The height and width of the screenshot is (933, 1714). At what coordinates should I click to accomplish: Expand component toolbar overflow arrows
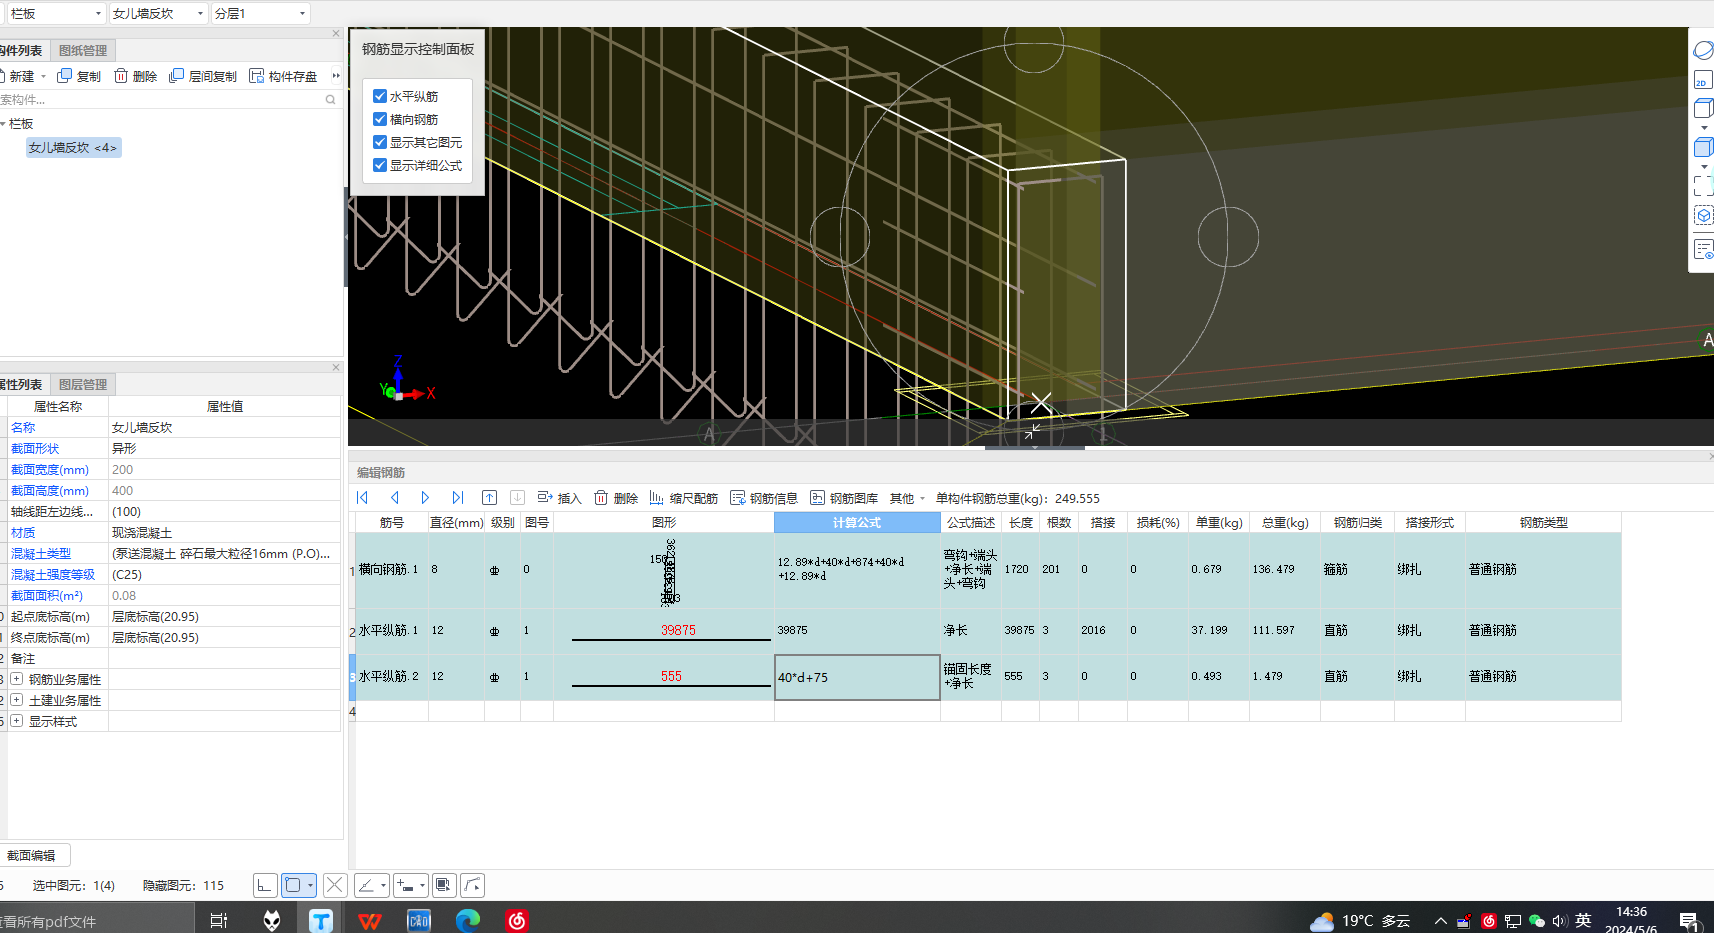tap(336, 76)
